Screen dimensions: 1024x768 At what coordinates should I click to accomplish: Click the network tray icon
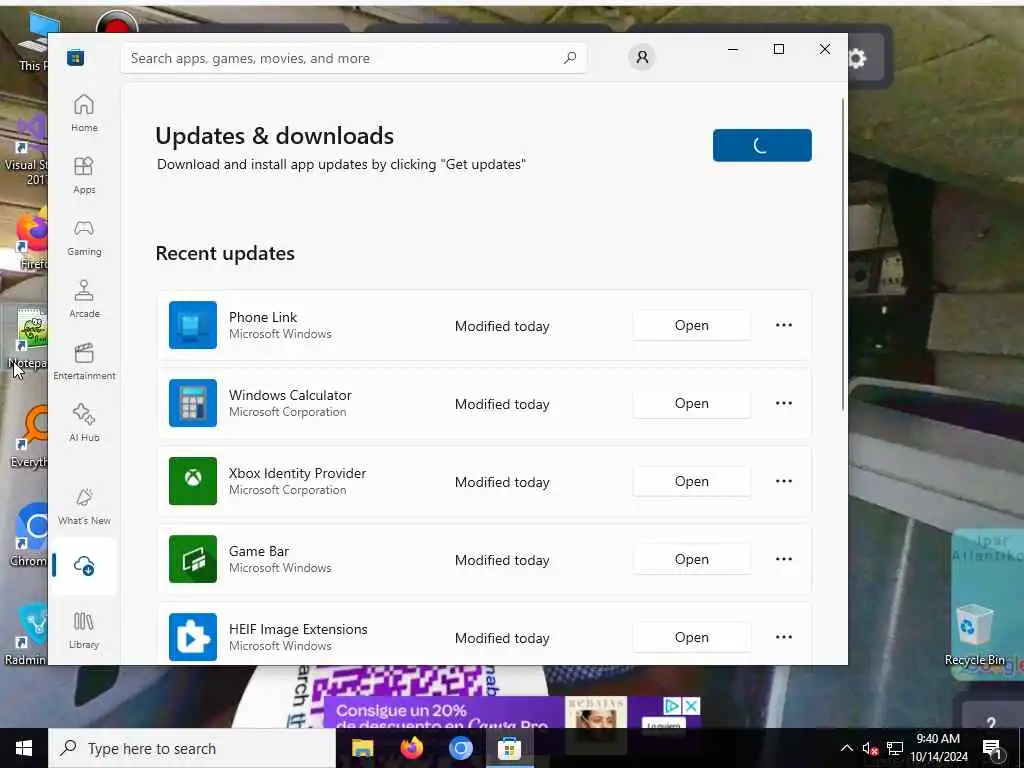(x=895, y=748)
